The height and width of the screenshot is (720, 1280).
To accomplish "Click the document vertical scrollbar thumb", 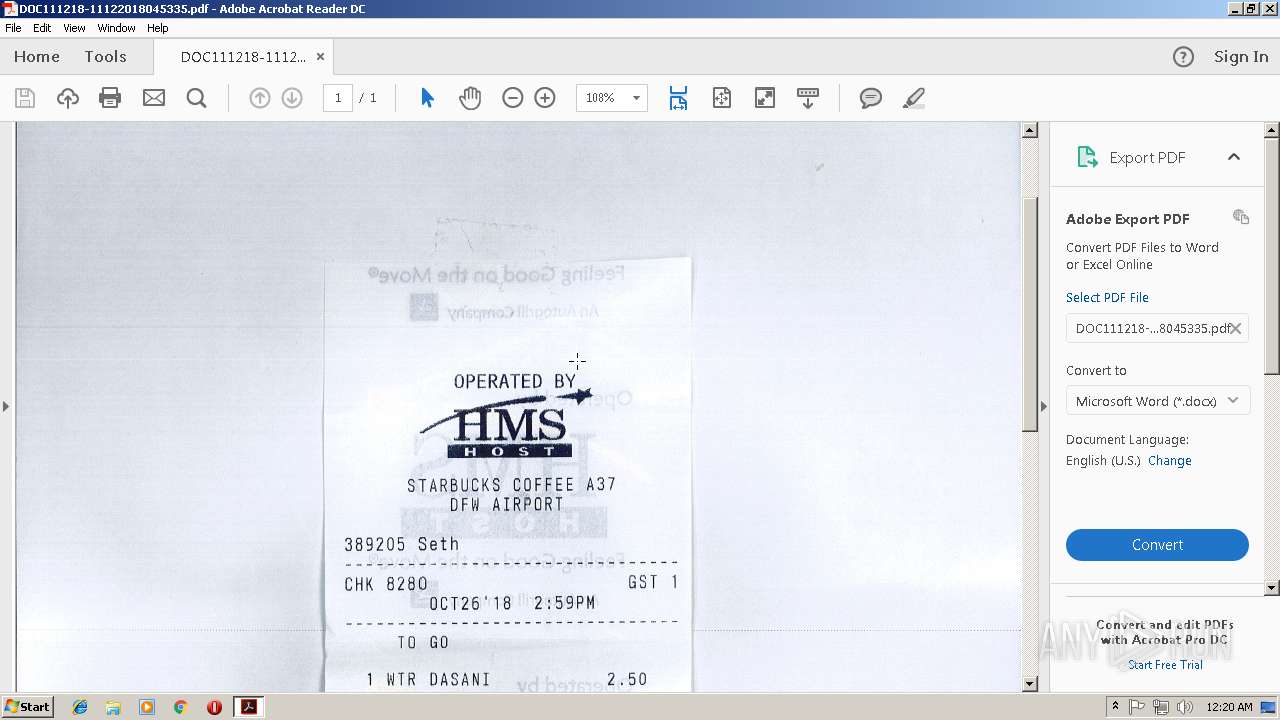I will [x=1030, y=314].
